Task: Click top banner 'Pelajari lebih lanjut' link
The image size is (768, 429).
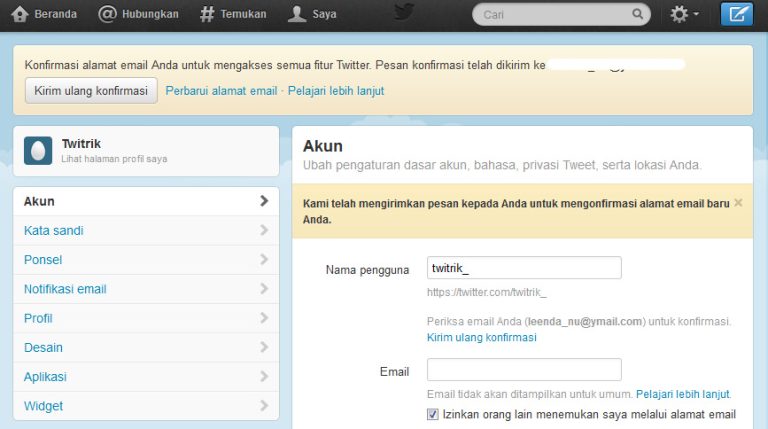Action: (x=336, y=91)
